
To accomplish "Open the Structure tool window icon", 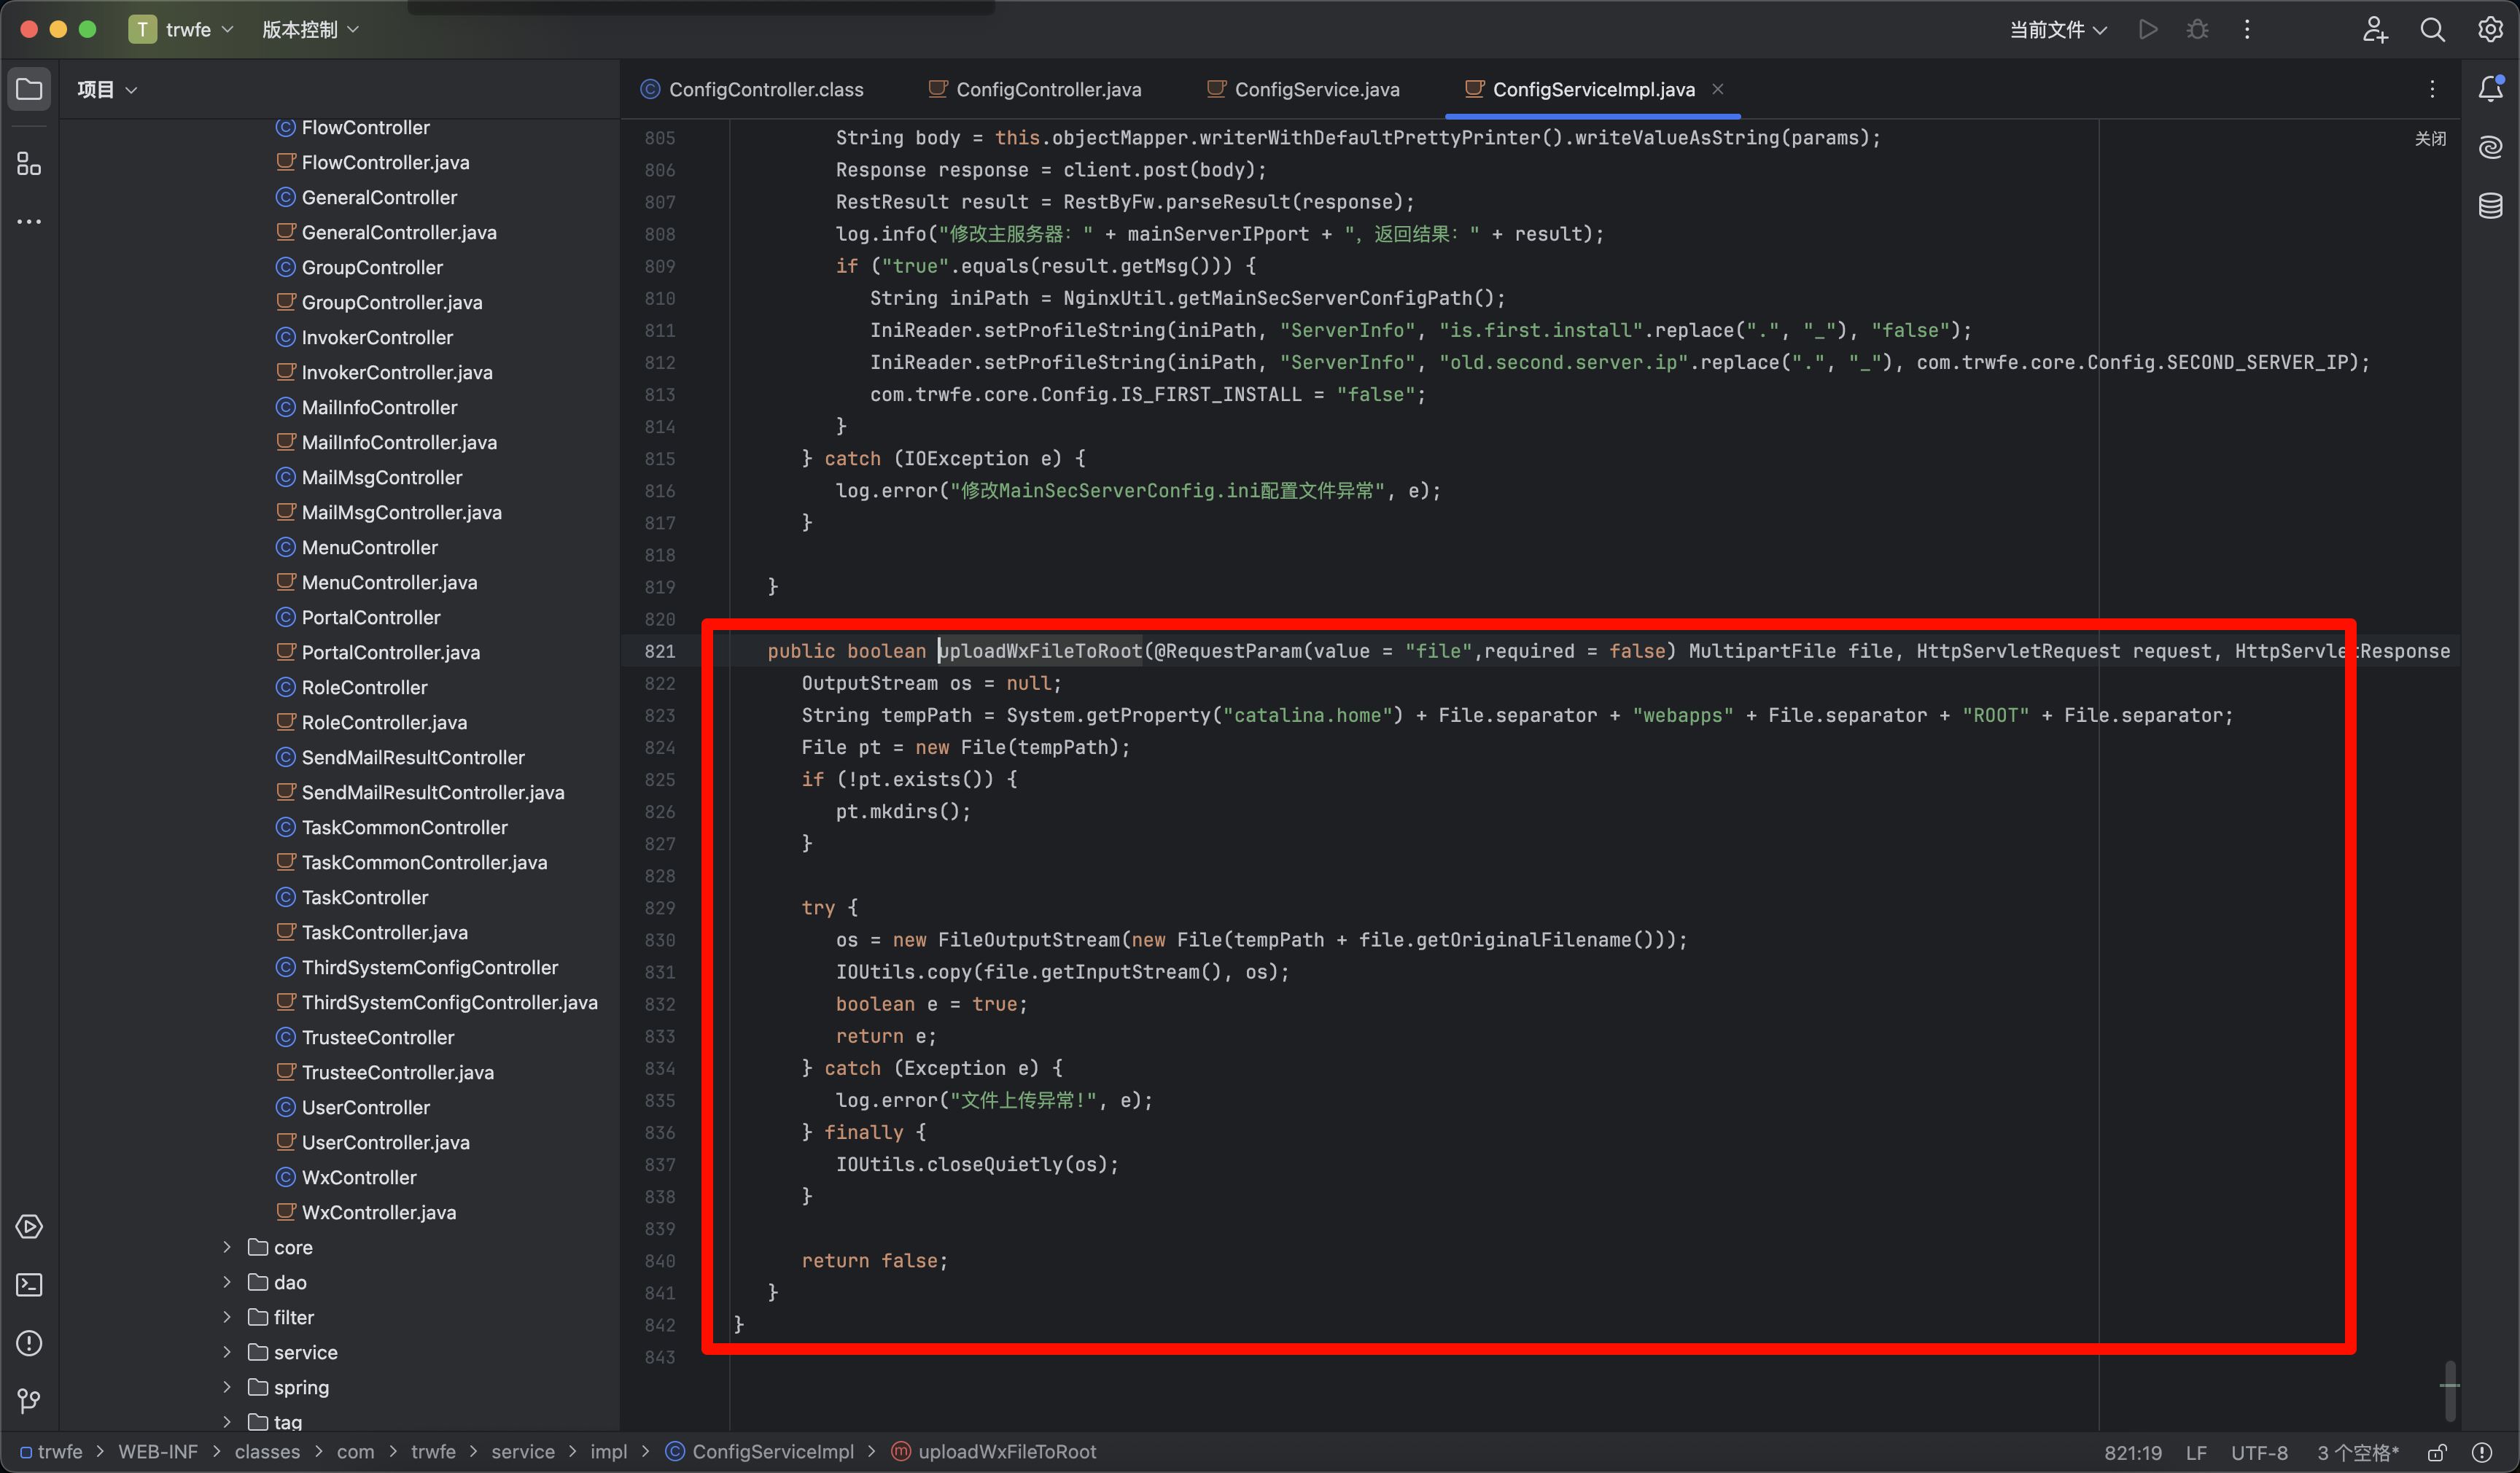I will [x=29, y=164].
